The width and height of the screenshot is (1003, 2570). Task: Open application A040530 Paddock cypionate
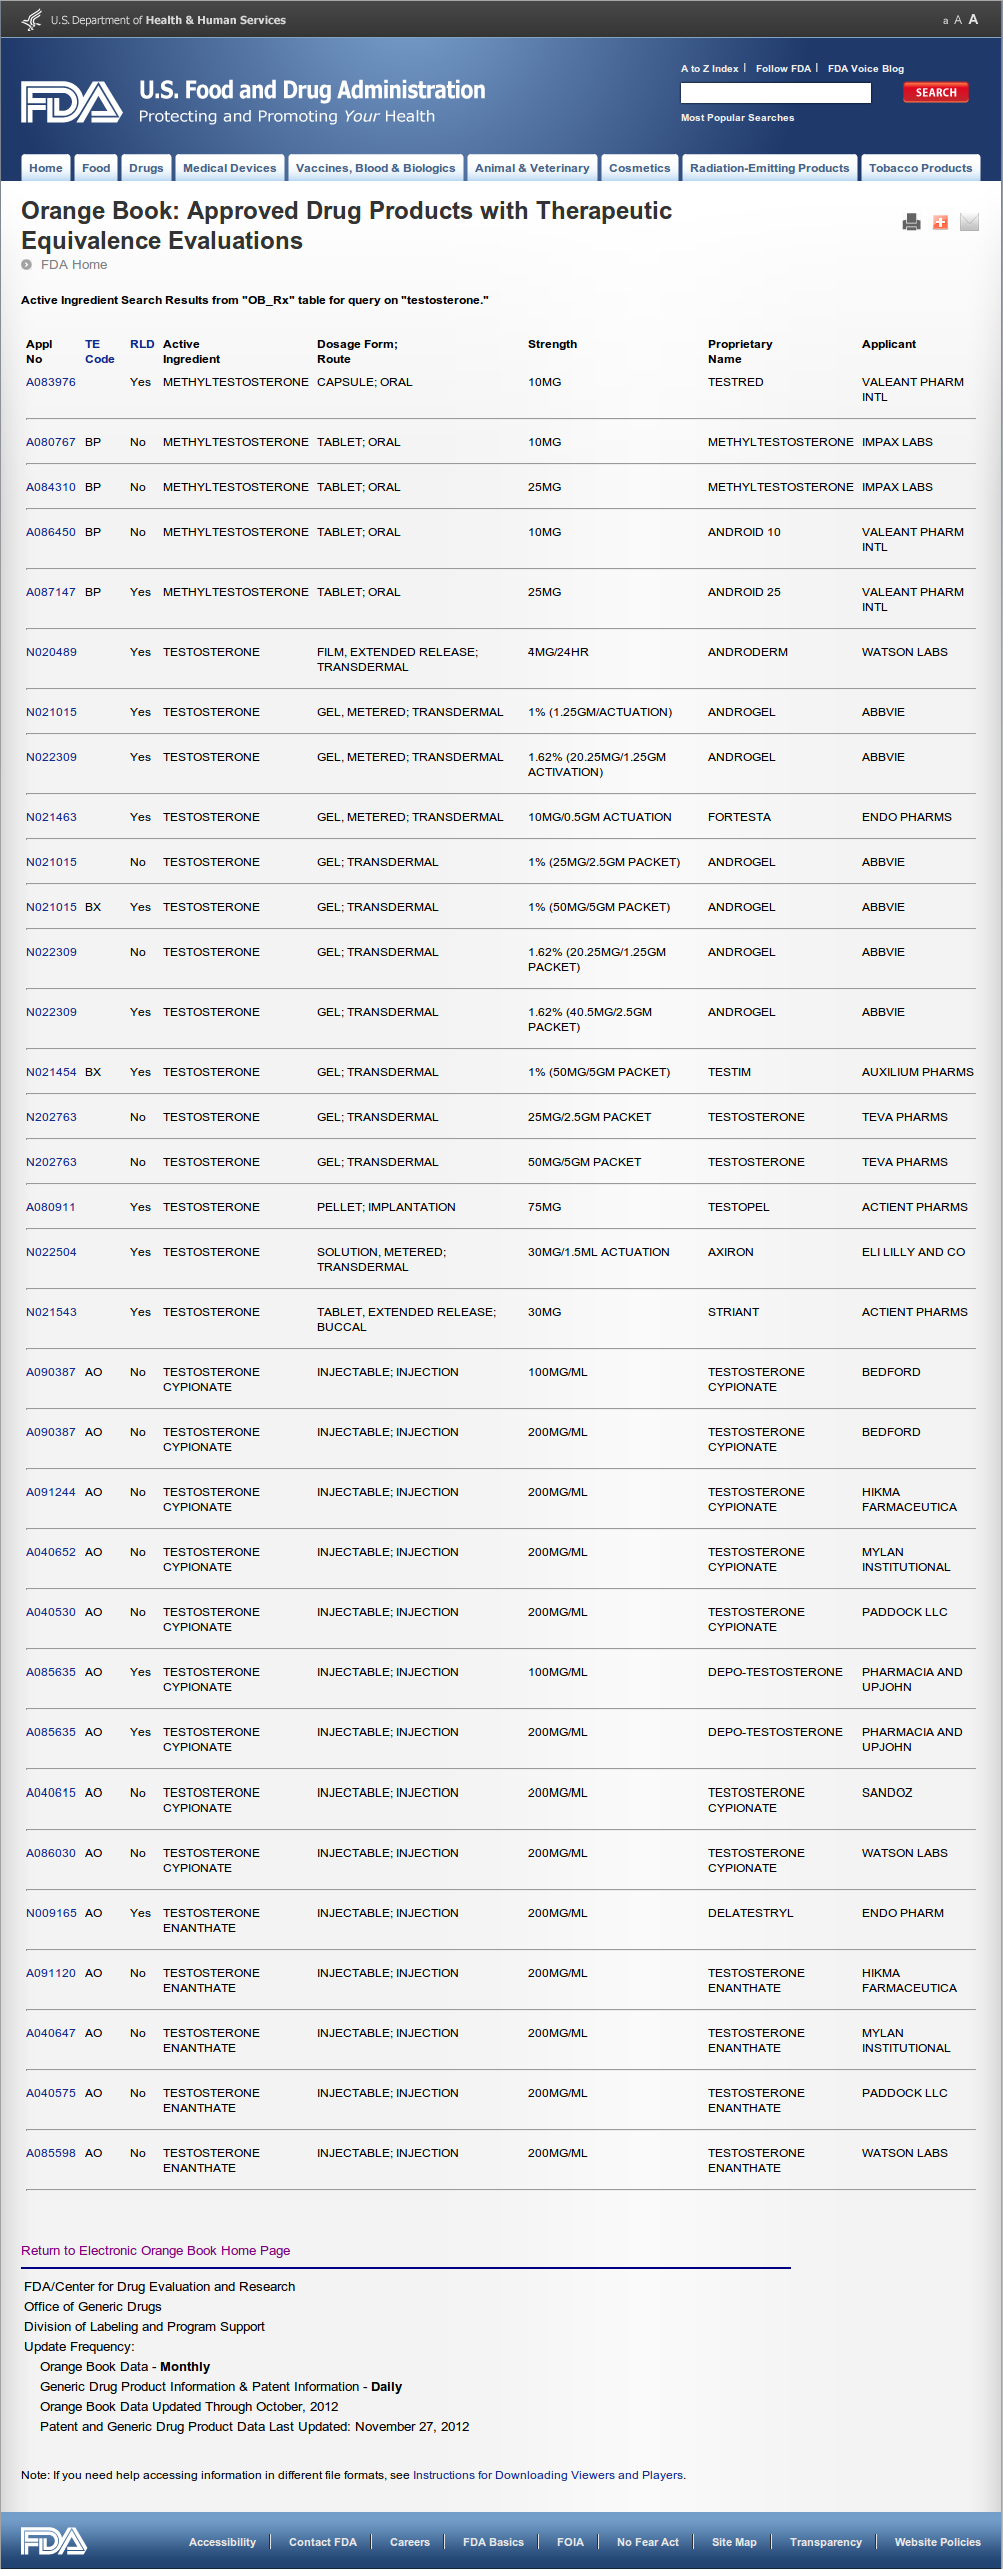(51, 1612)
